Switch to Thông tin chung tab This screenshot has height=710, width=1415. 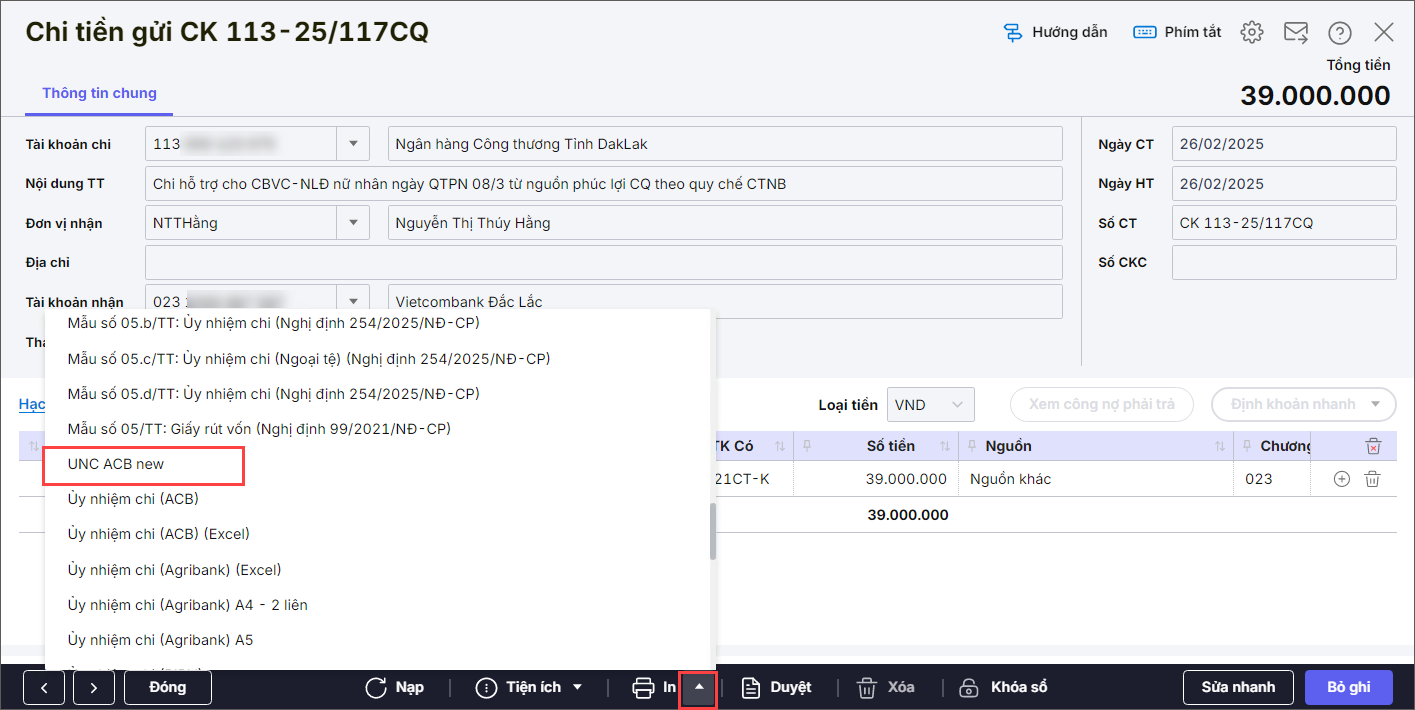(x=99, y=93)
